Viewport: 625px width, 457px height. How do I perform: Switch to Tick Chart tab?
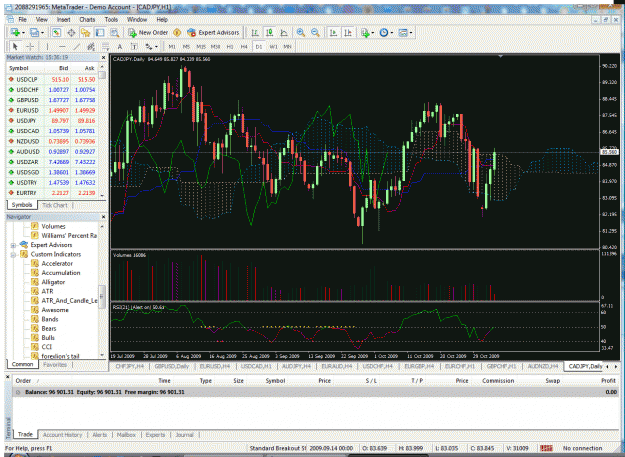(55, 205)
